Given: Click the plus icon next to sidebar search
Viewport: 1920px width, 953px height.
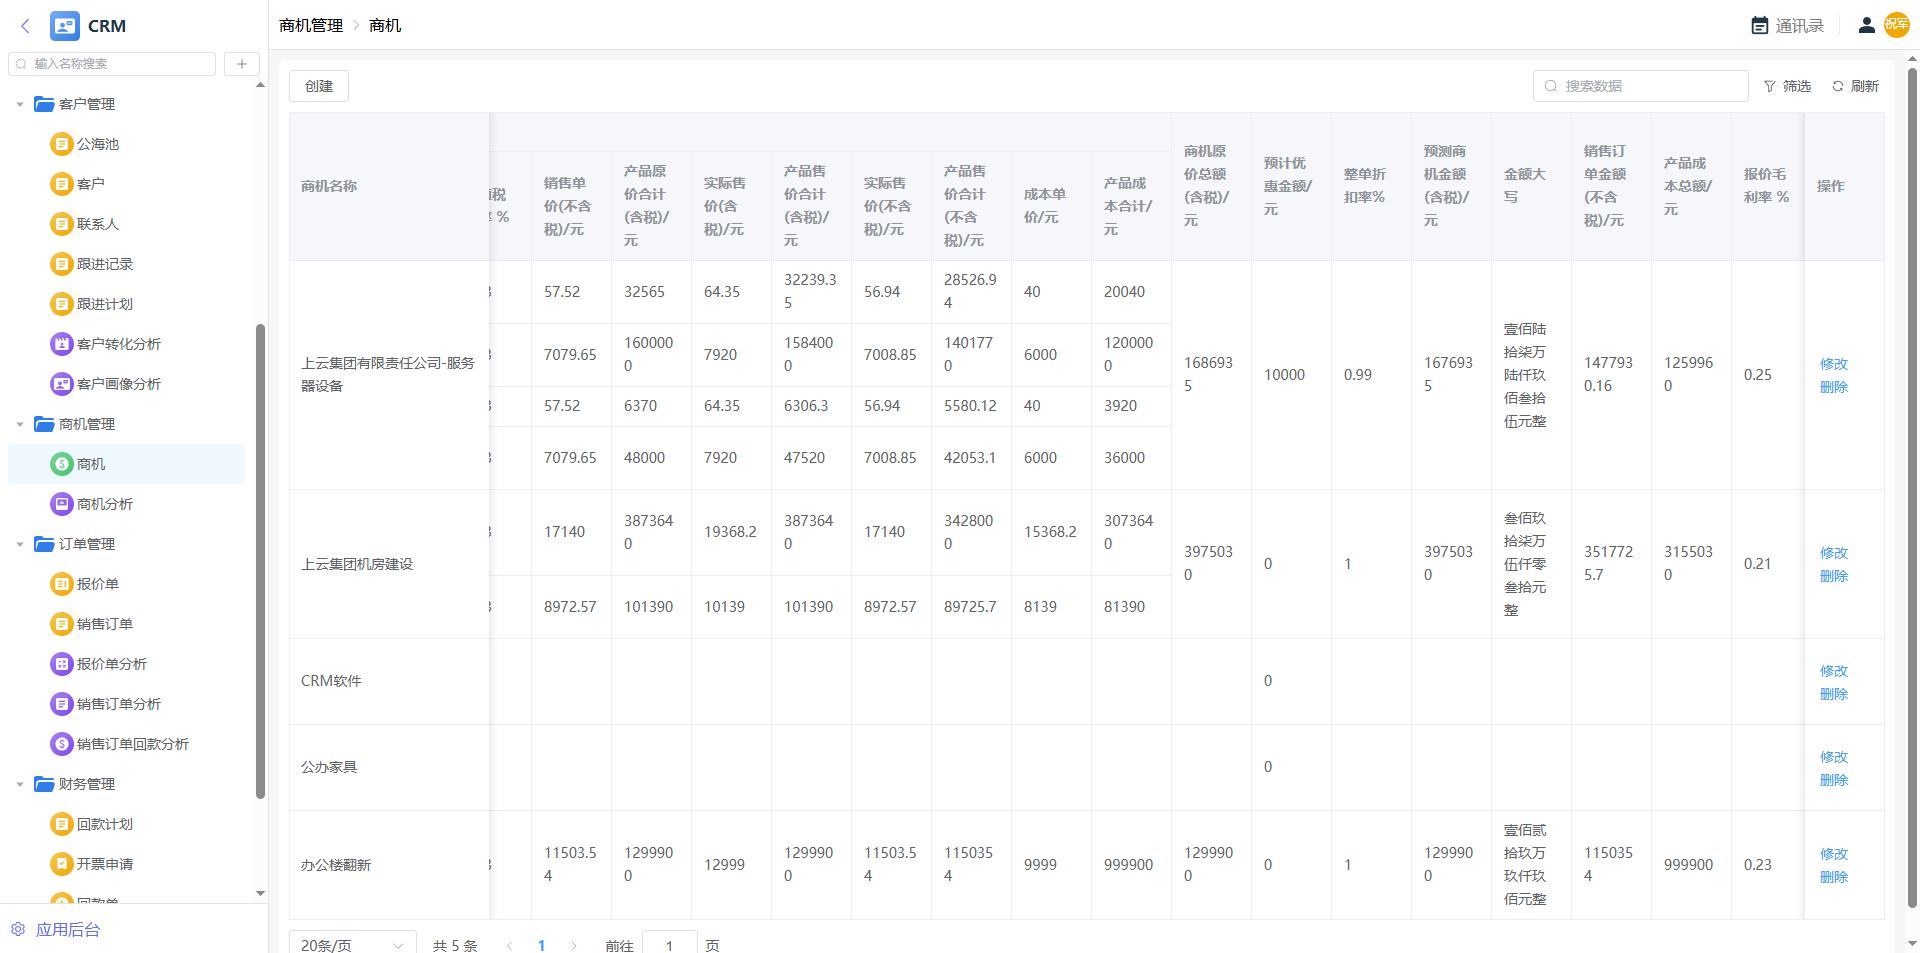Looking at the screenshot, I should 241,64.
